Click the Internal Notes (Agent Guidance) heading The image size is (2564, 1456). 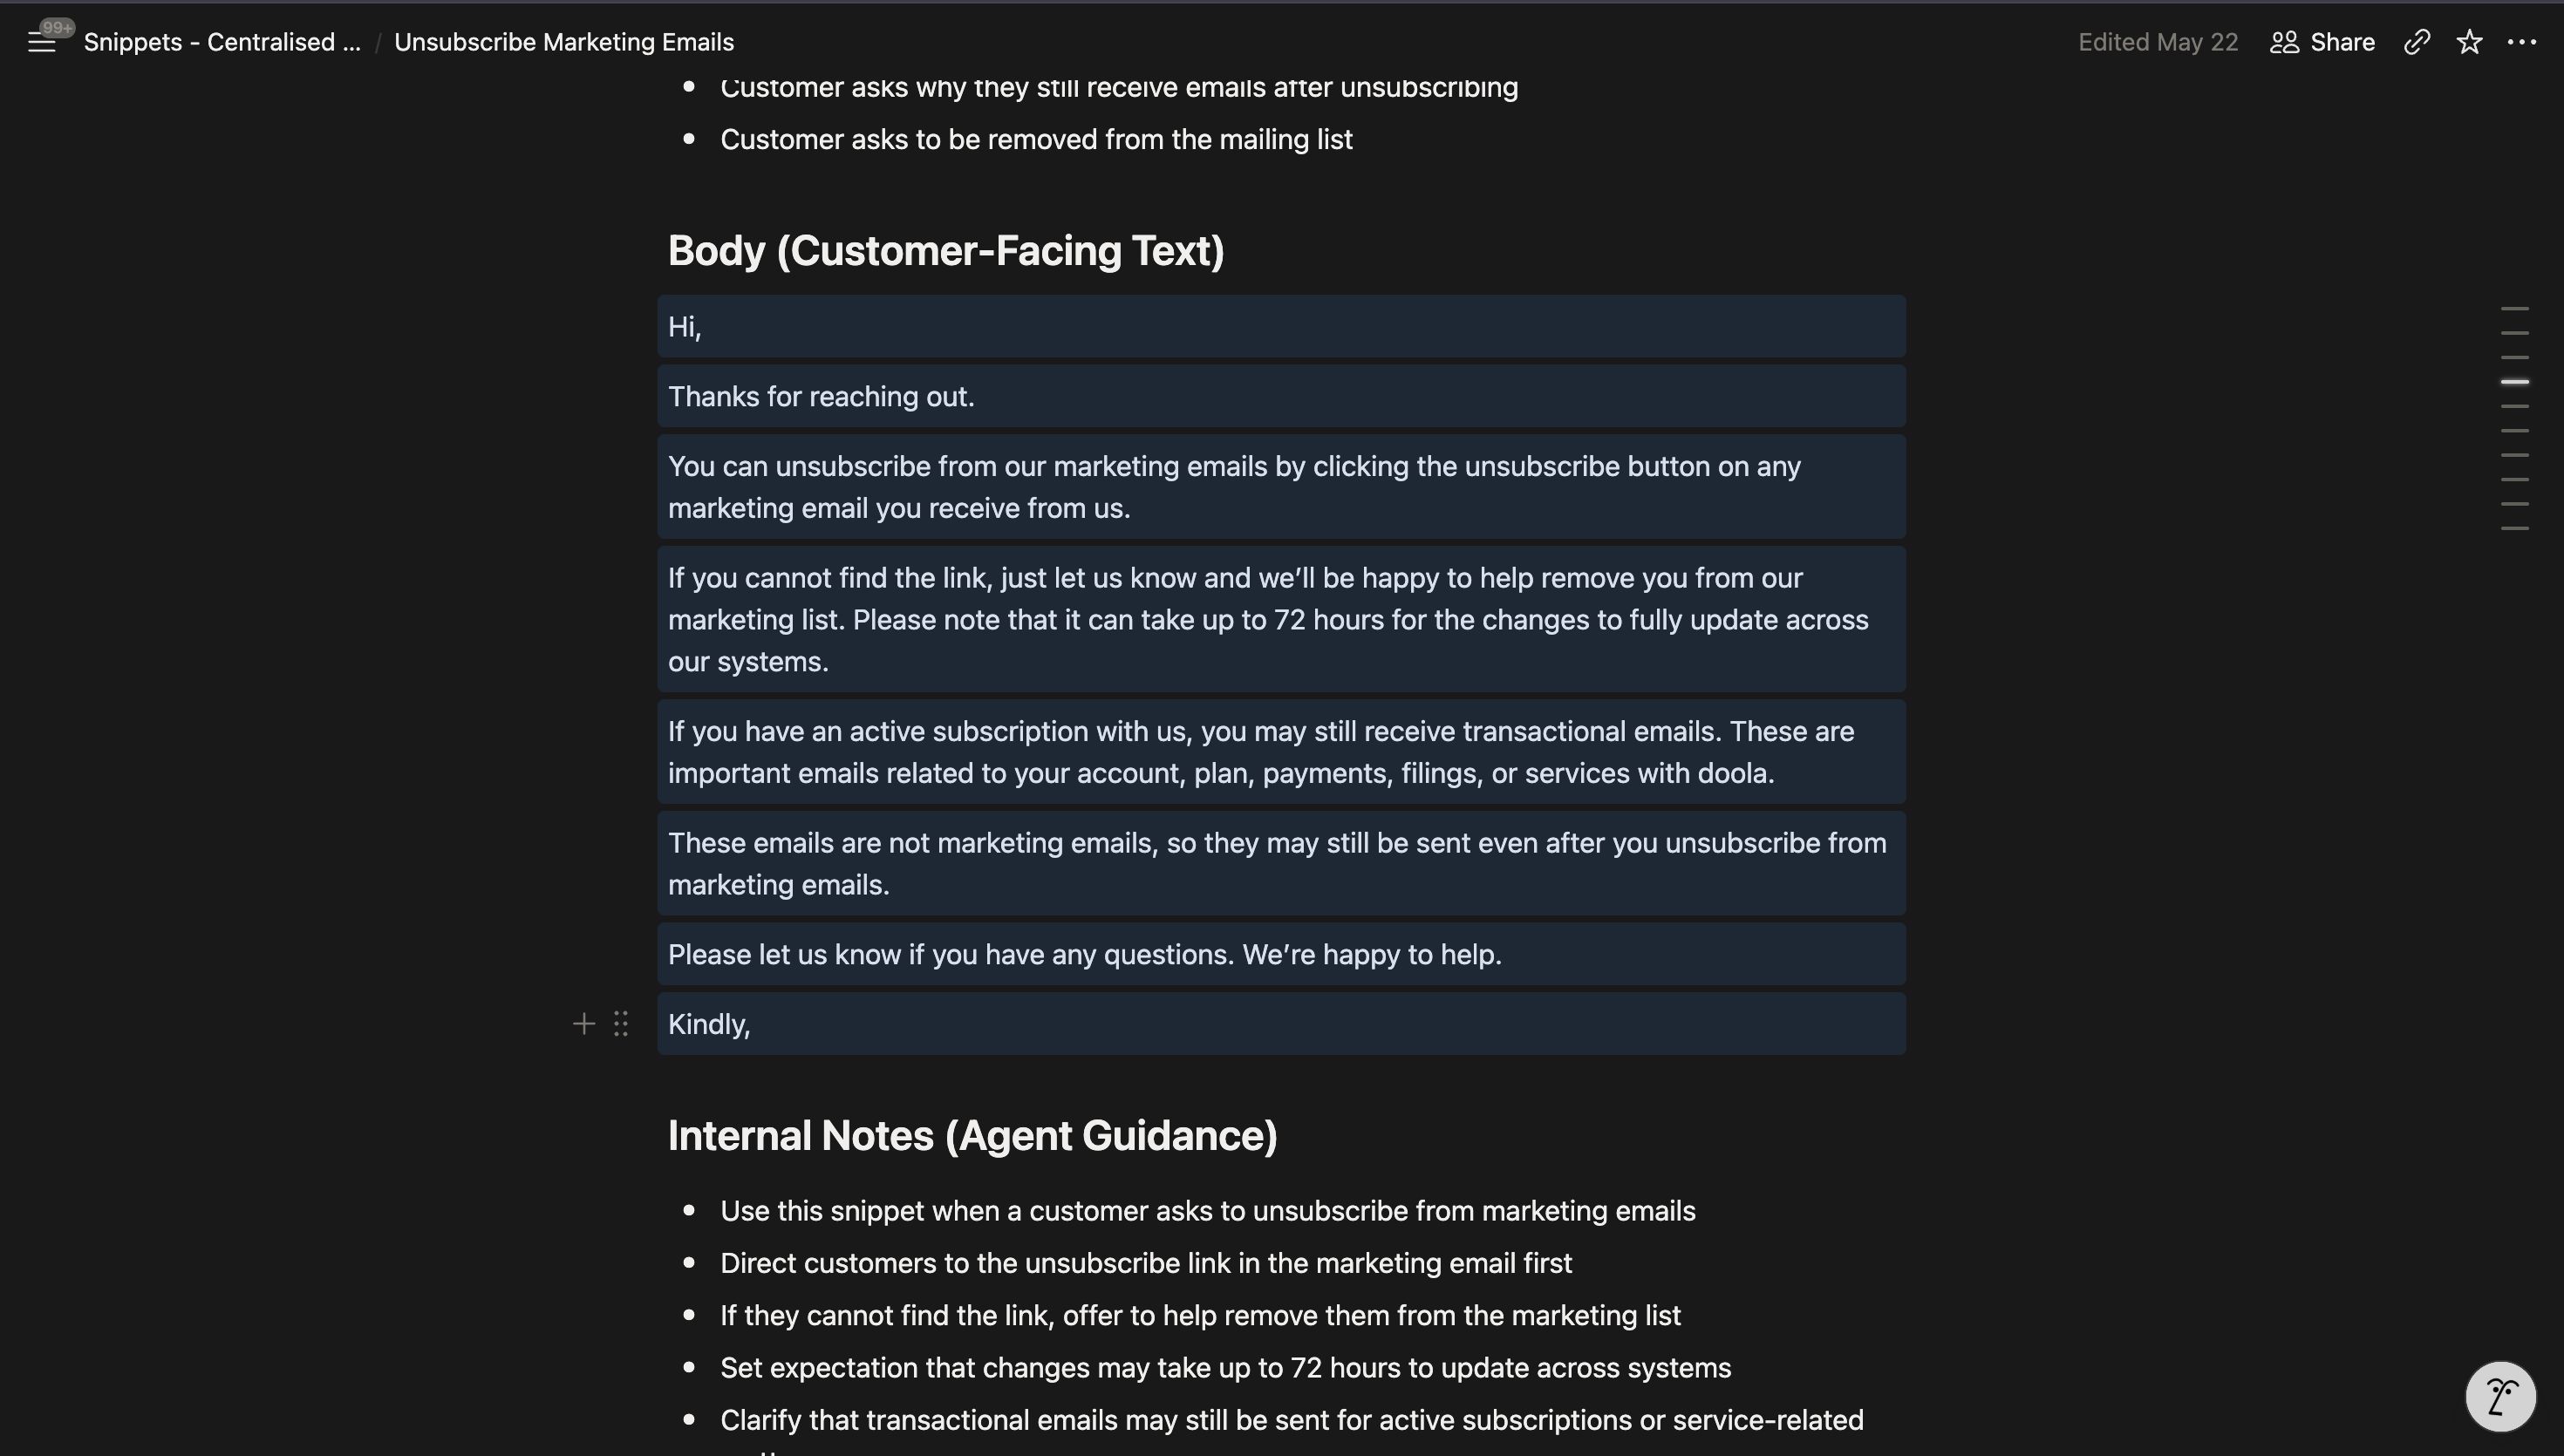click(x=972, y=1136)
